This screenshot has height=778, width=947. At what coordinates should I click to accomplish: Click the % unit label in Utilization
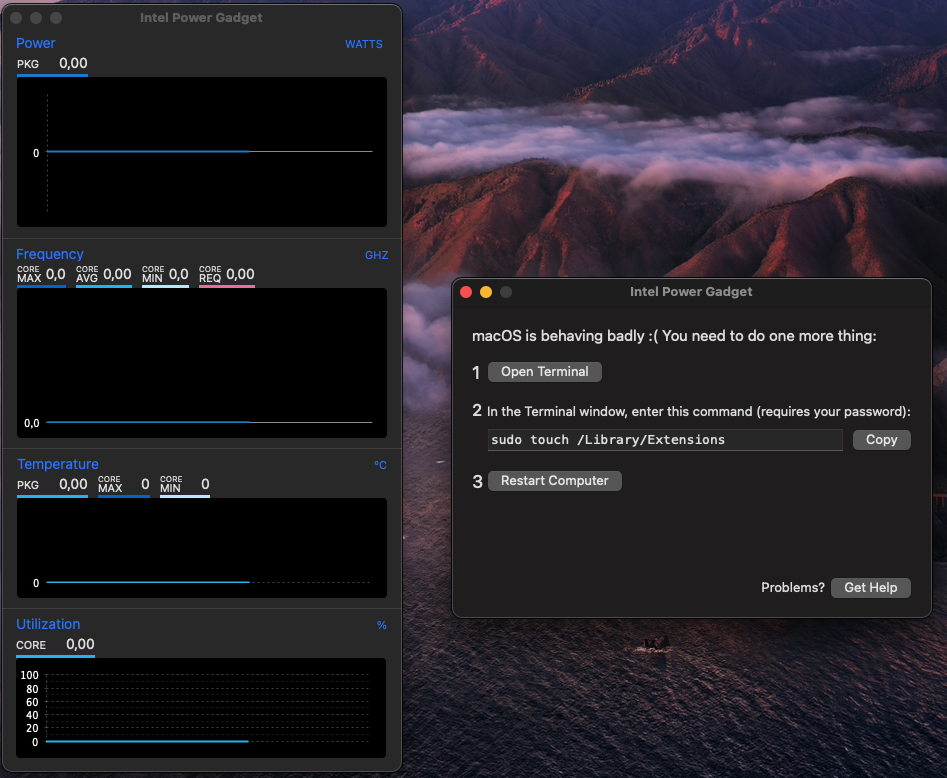pos(382,625)
